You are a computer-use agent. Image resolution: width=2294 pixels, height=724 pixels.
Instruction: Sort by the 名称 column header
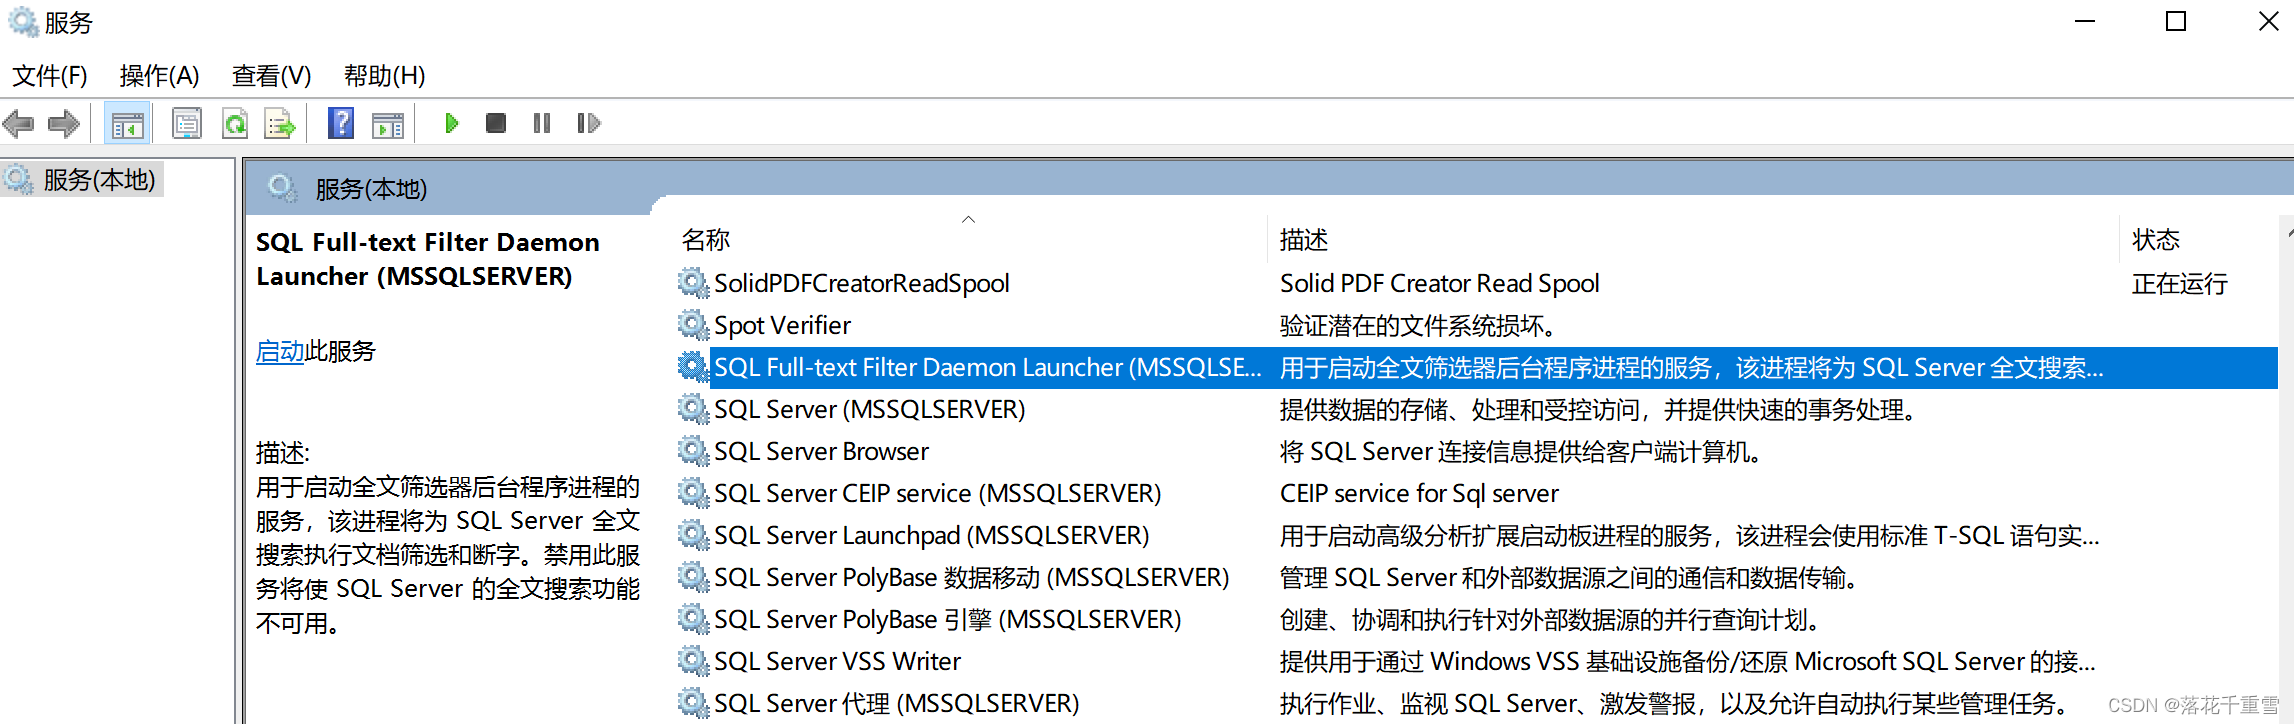coord(706,240)
